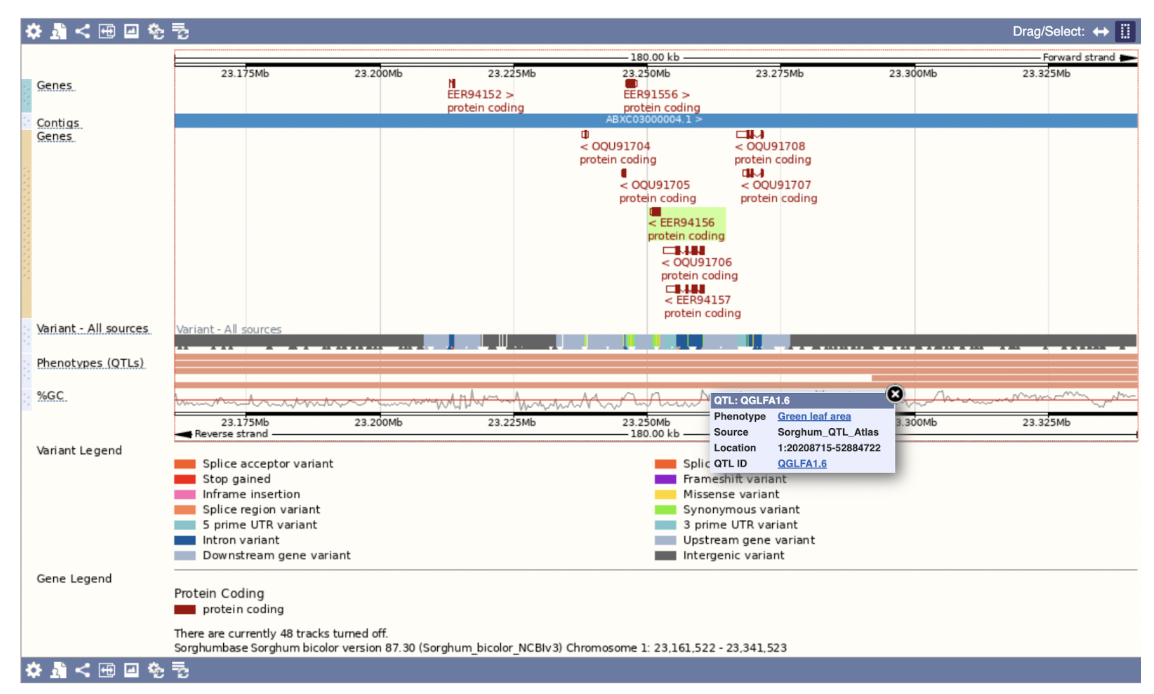Expand the Variant - All sources track label
Screen dimensions: 1154x694
click(x=93, y=328)
